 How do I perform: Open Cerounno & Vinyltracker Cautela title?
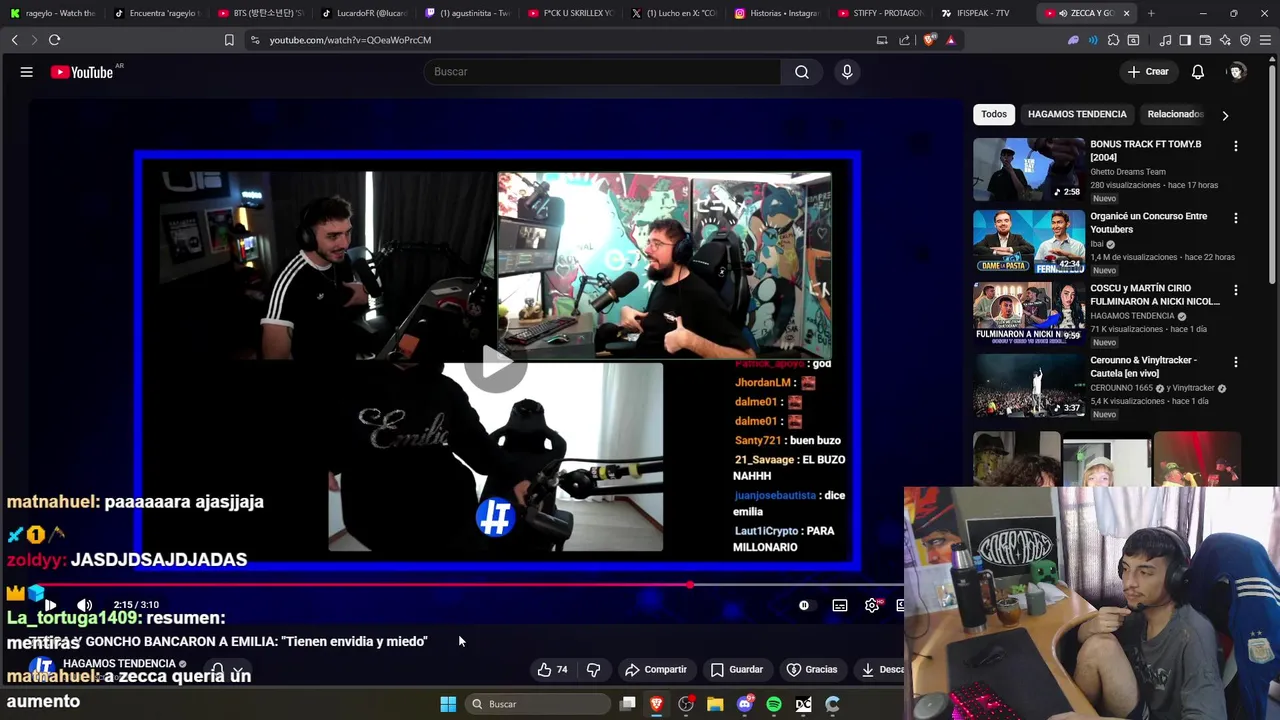(x=1143, y=366)
